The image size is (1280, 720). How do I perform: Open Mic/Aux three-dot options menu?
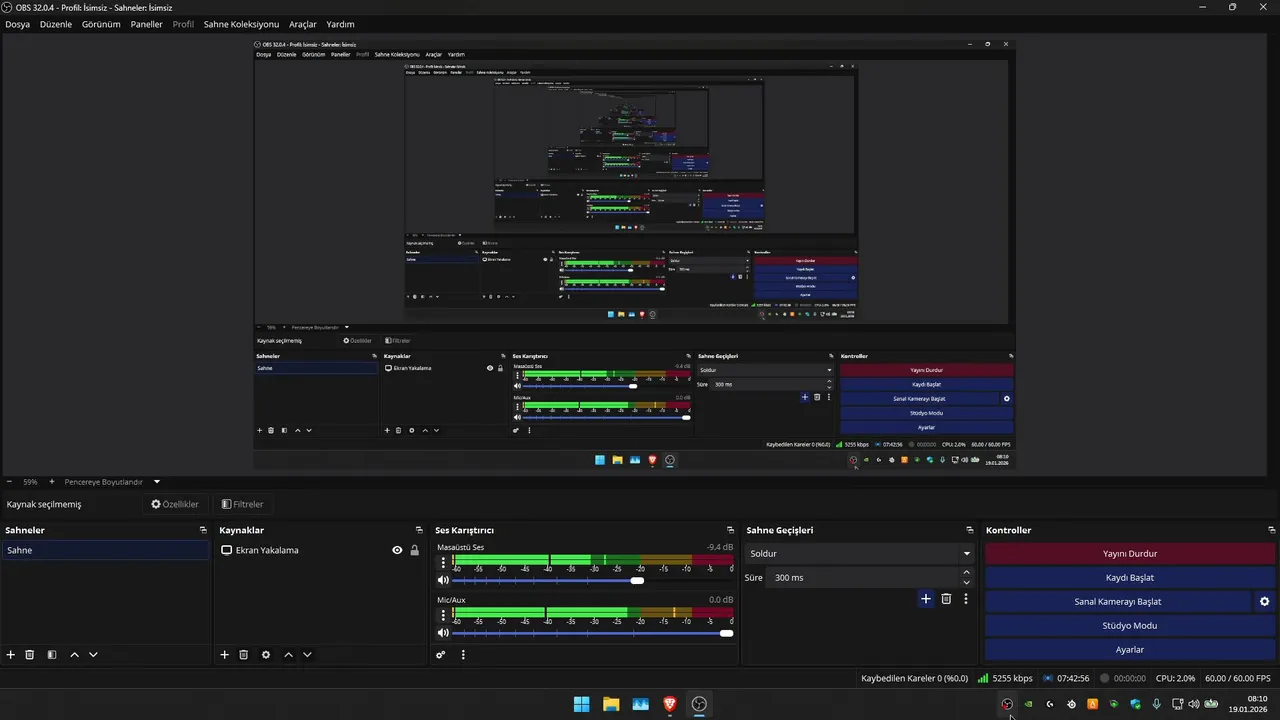444,615
